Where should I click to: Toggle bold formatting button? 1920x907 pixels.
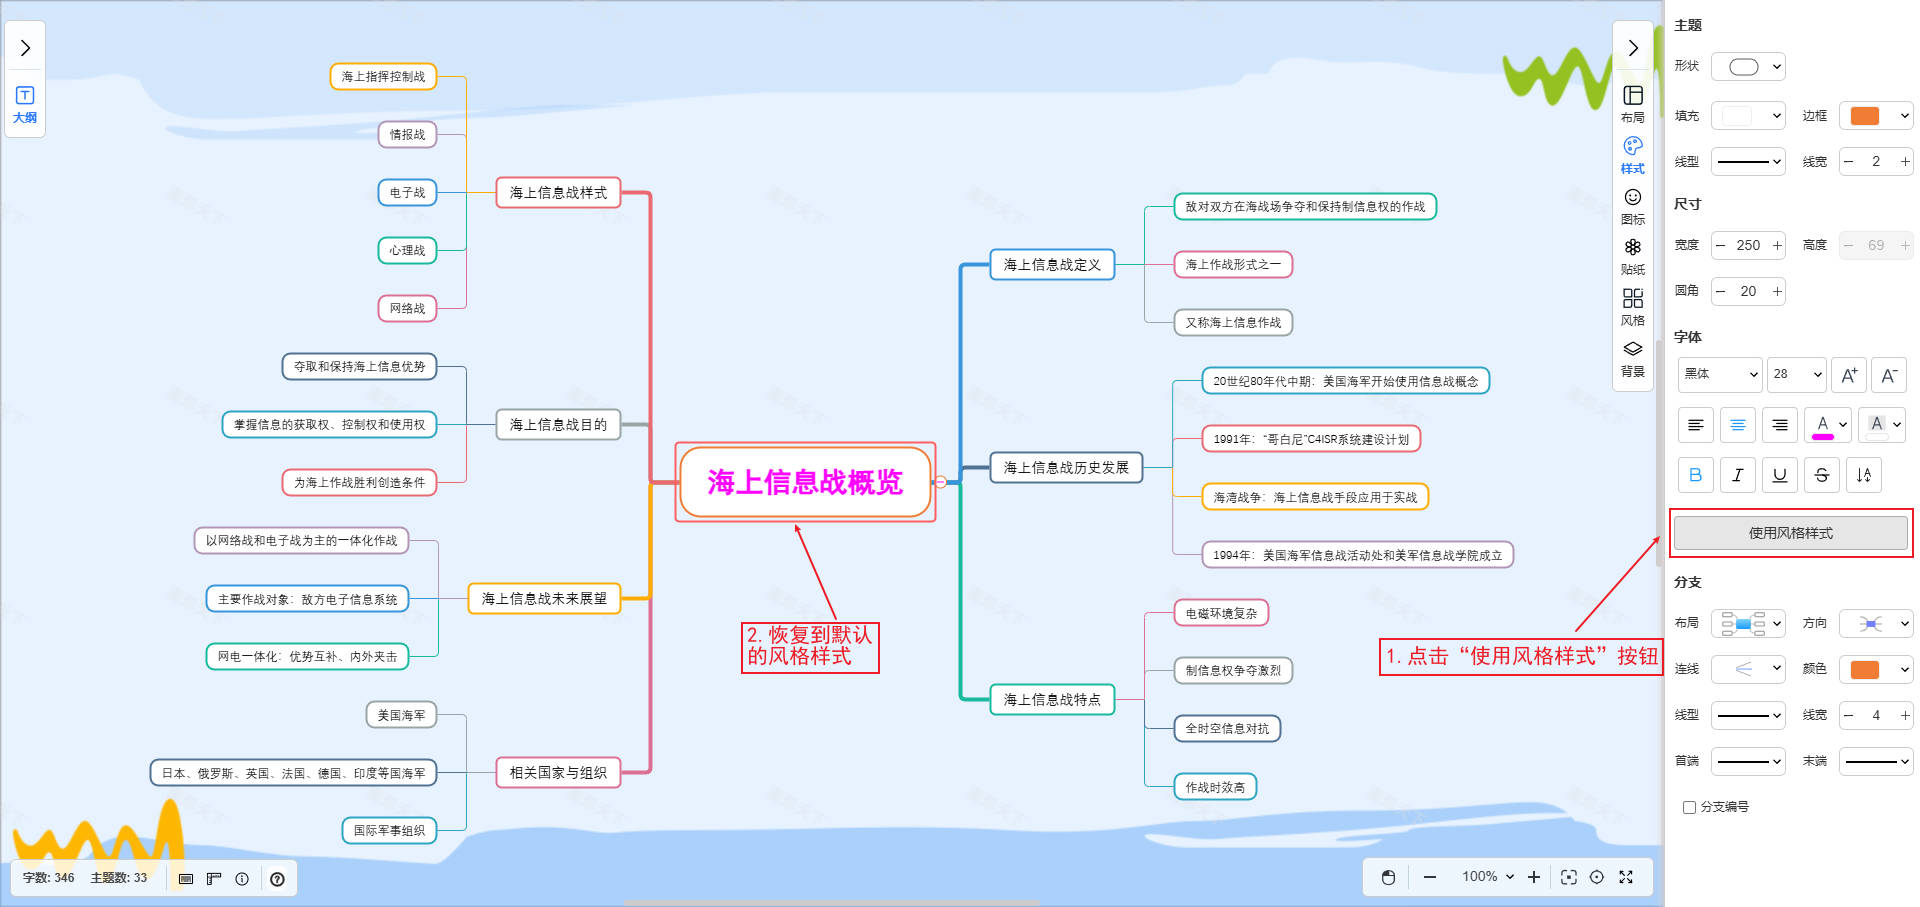coord(1695,475)
